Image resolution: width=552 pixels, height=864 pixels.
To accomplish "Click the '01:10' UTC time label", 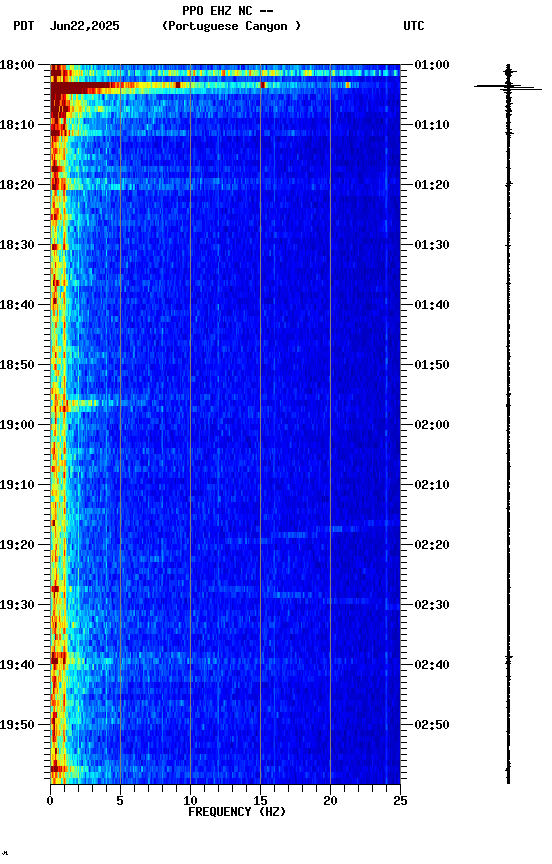I will (x=432, y=125).
